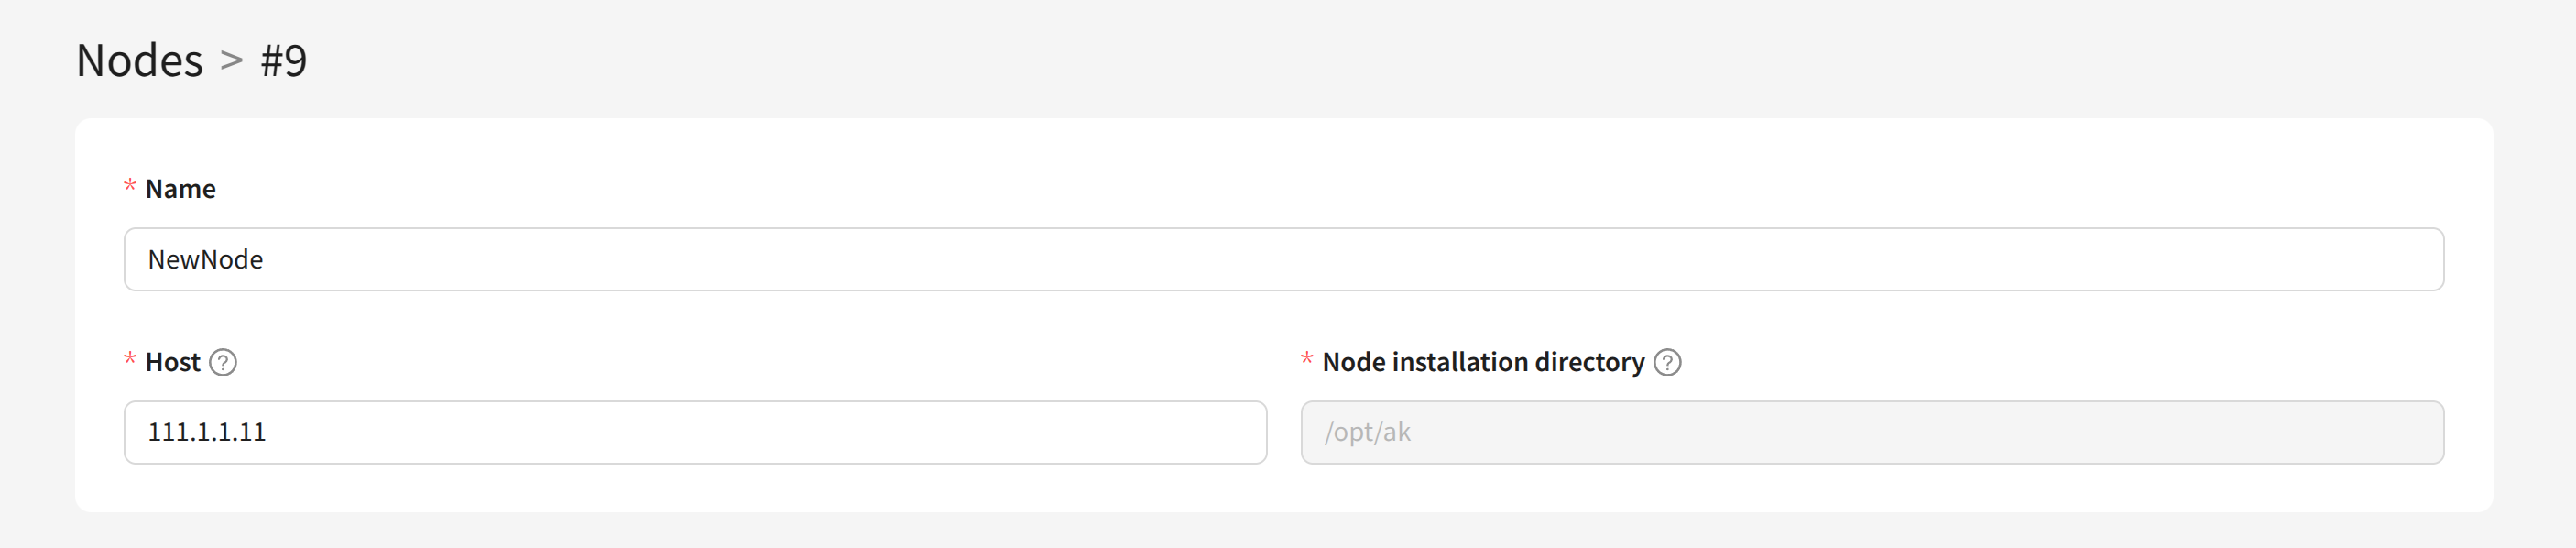Click the /opt/ak placeholder text
Image resolution: width=2576 pixels, height=548 pixels.
1367,432
